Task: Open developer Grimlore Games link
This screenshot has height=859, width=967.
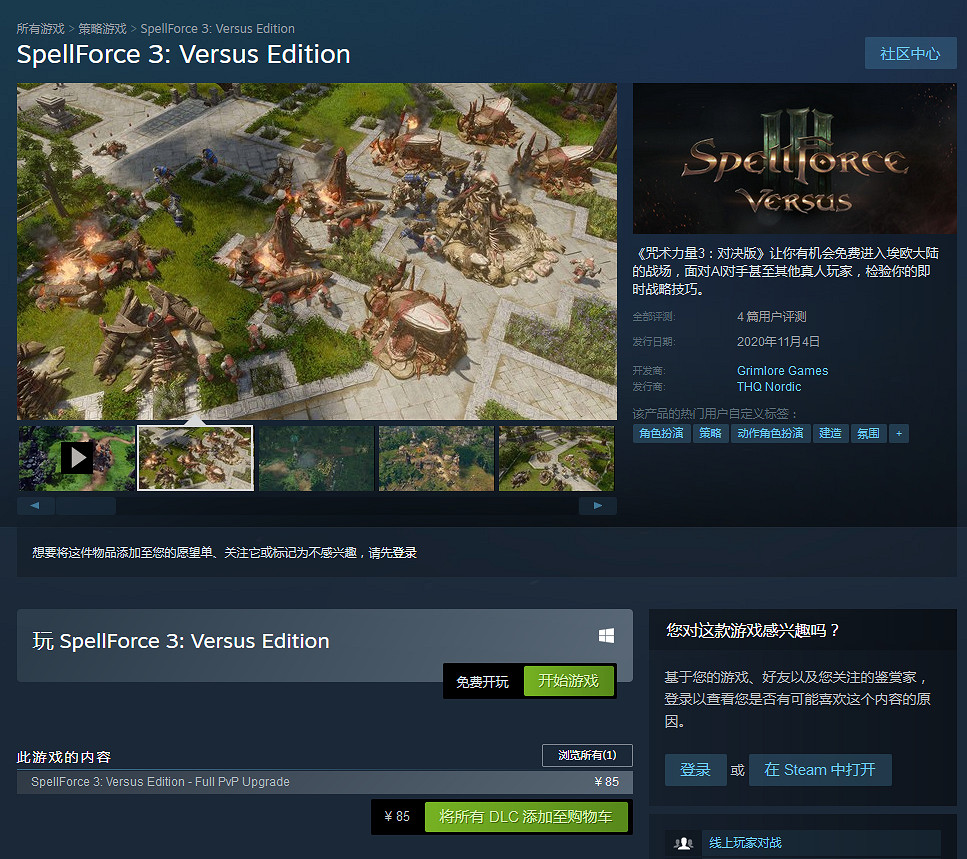Action: (782, 371)
